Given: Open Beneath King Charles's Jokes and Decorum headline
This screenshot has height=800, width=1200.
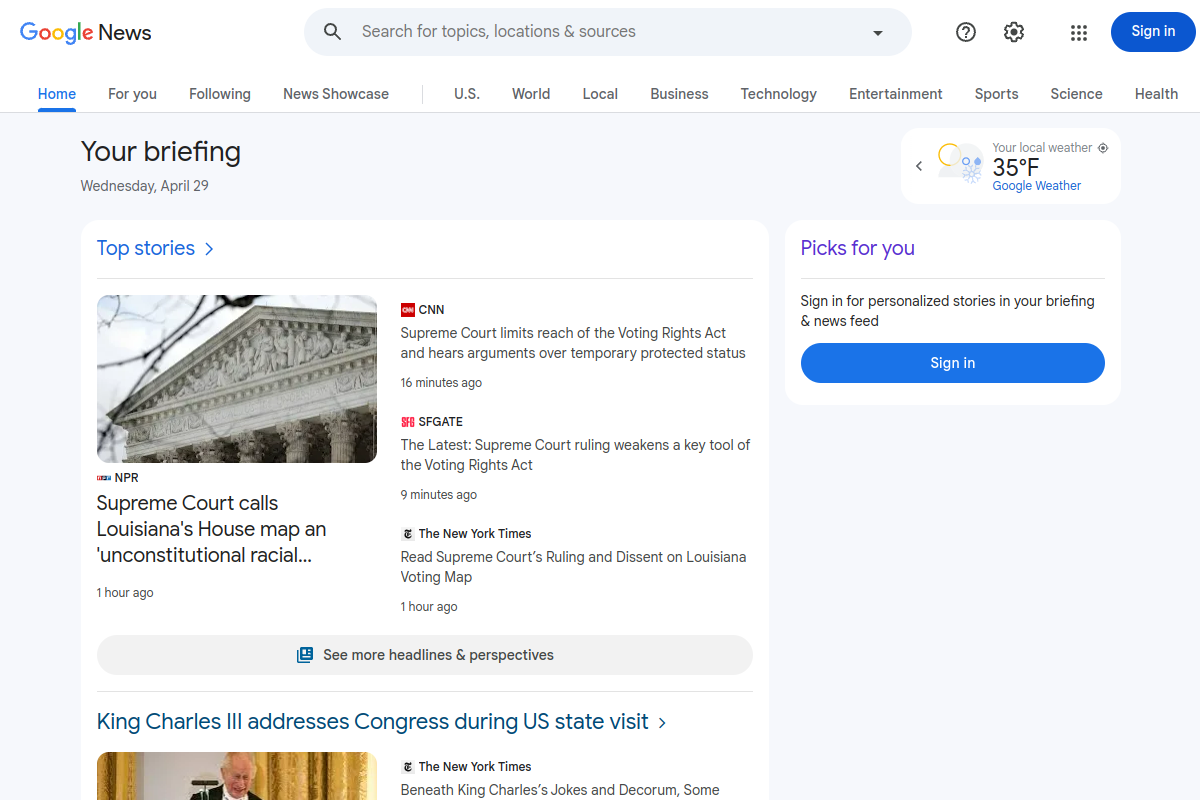Looking at the screenshot, I should click(560, 790).
